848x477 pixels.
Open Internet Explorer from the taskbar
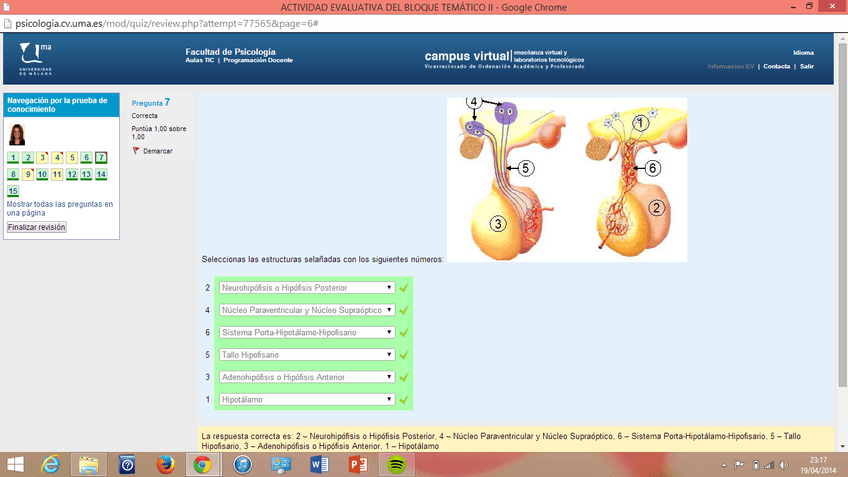[x=50, y=464]
